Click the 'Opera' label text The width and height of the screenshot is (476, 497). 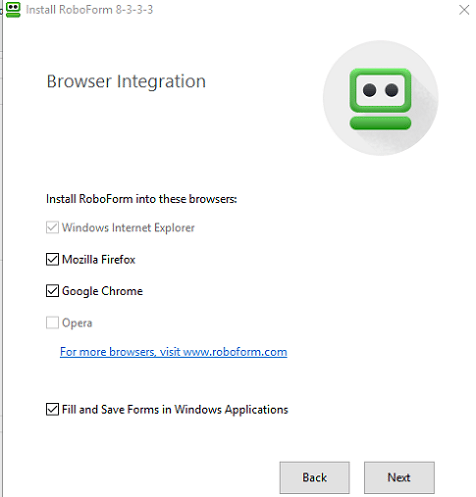pyautogui.click(x=77, y=323)
